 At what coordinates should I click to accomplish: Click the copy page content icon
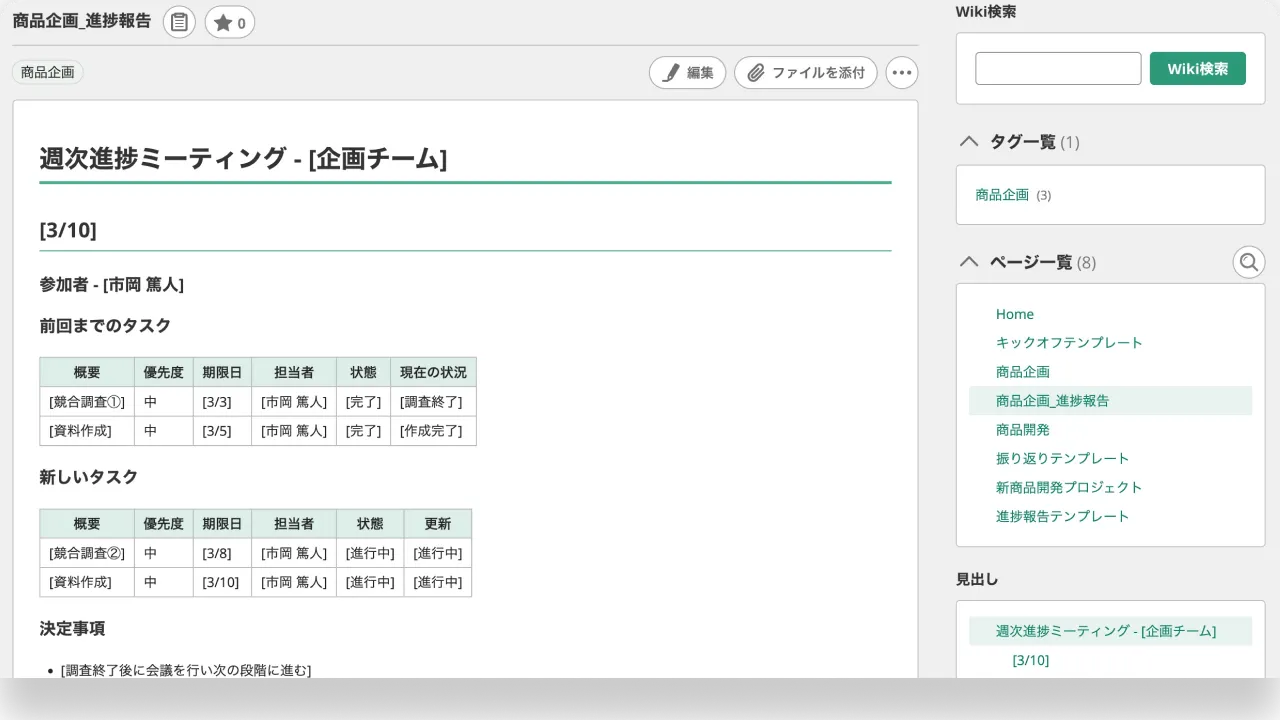tap(178, 21)
